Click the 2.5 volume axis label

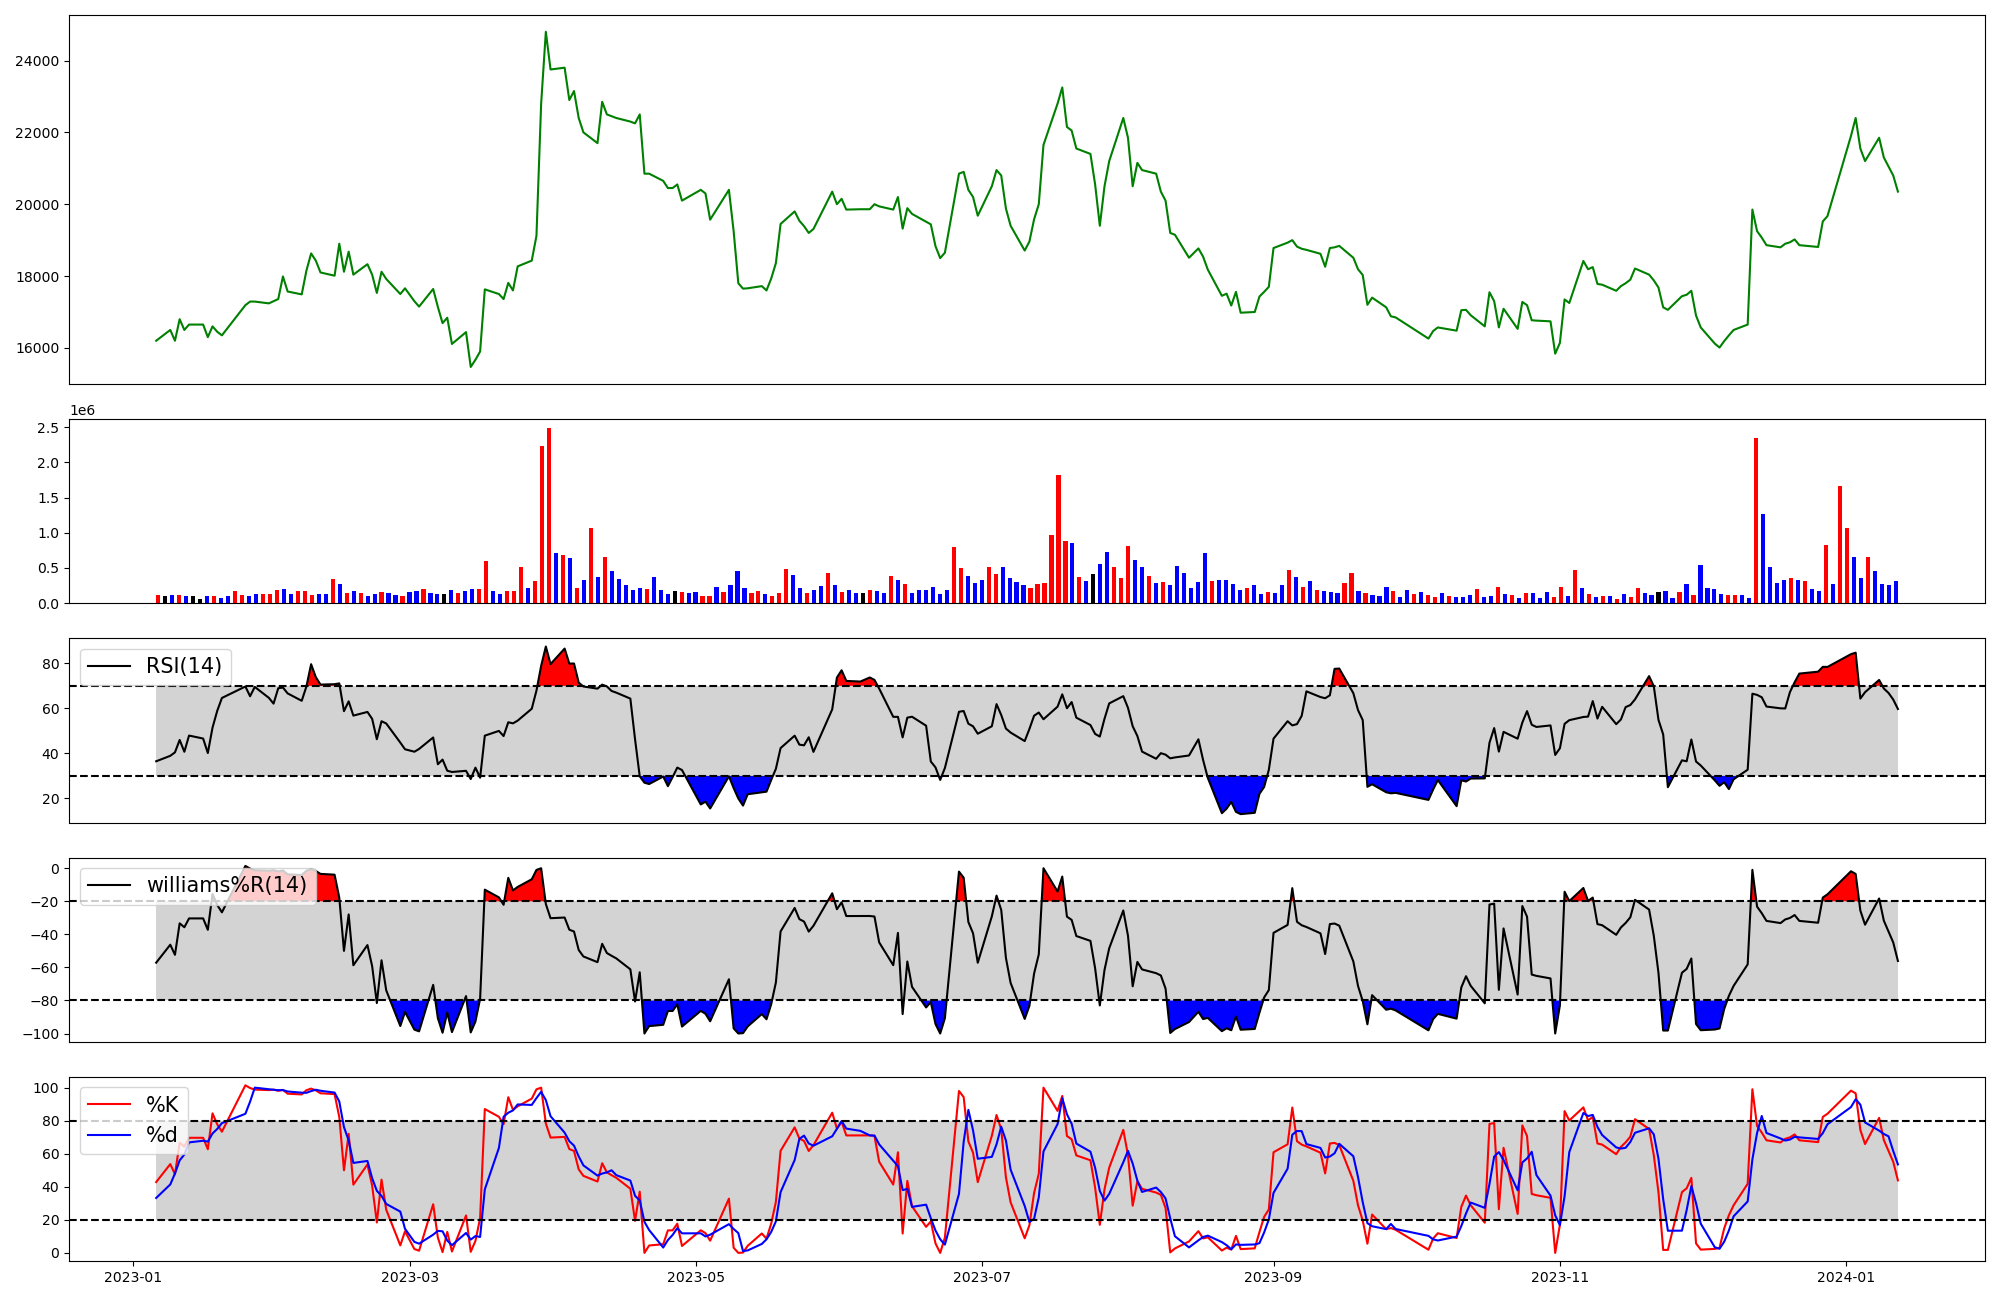click(x=48, y=428)
